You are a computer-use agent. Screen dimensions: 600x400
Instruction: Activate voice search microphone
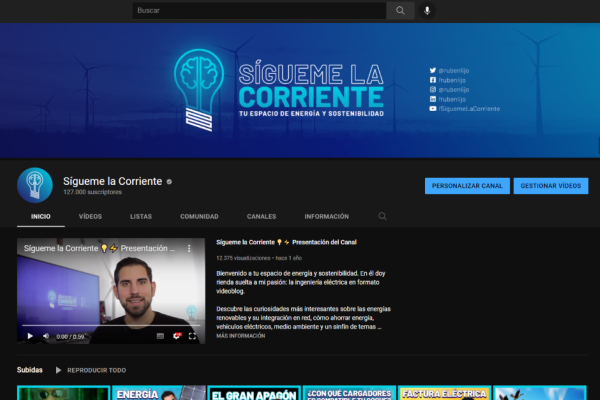[x=427, y=11]
